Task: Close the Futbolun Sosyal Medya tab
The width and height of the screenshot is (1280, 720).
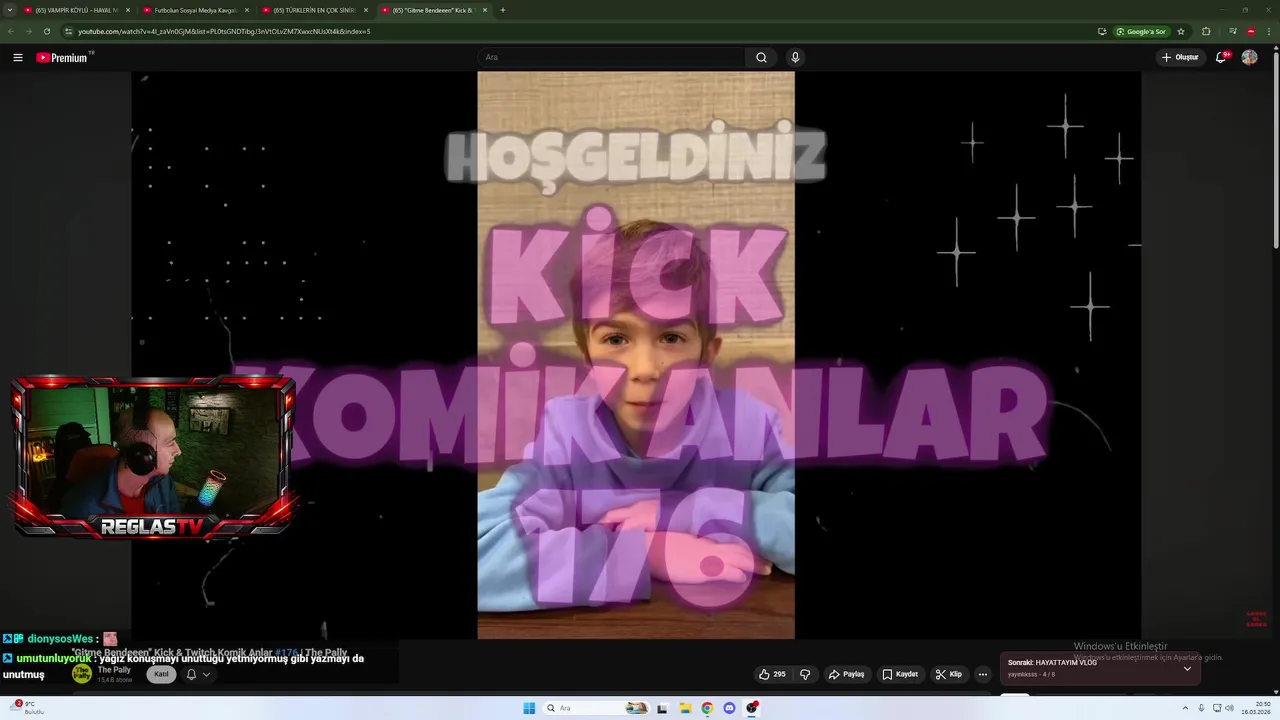Action: 247,10
